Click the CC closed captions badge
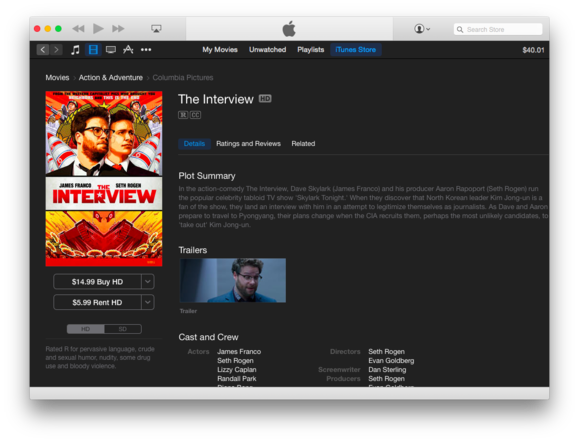Screen dimensions: 579x442 click(x=195, y=115)
